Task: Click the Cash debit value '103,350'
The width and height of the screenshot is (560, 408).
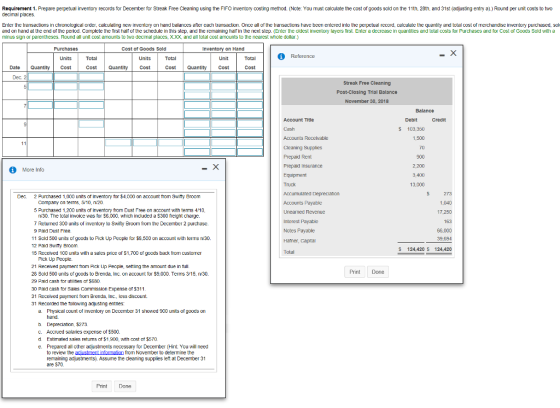Action: 416,129
